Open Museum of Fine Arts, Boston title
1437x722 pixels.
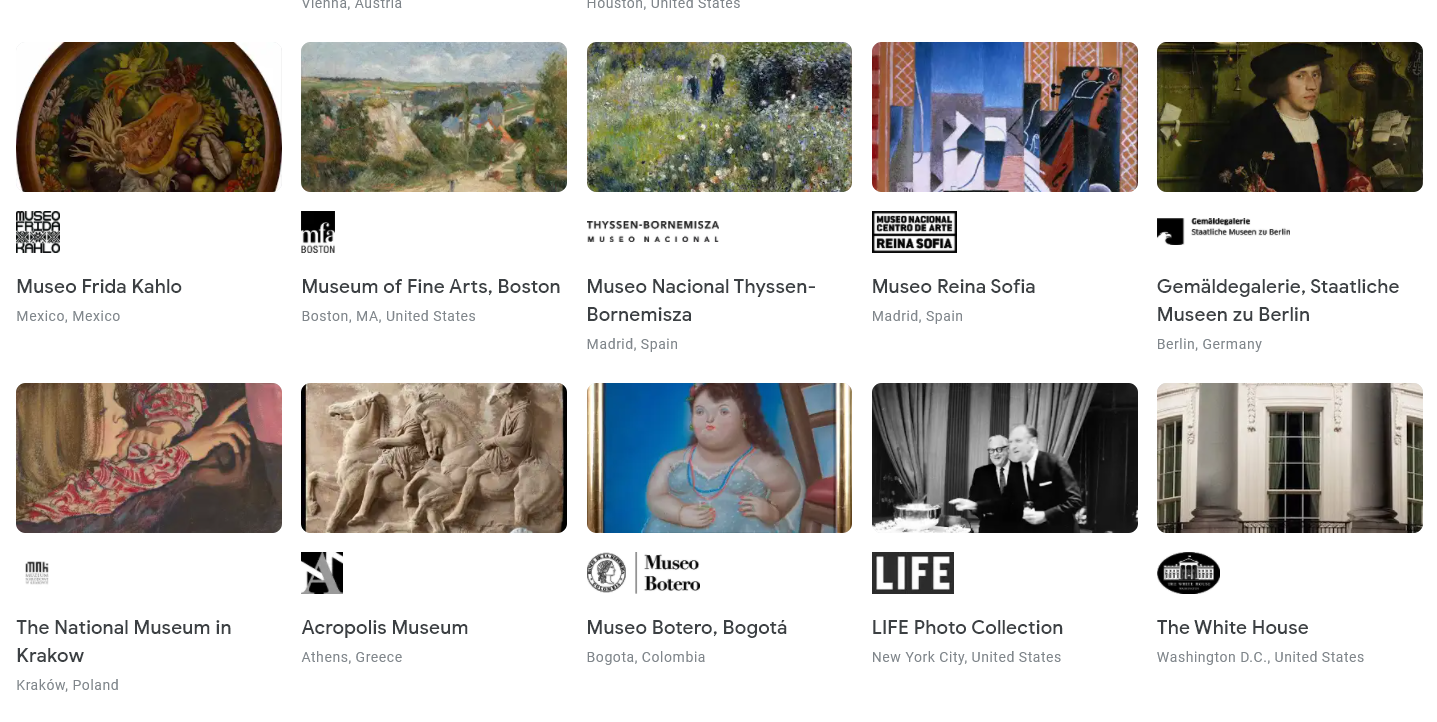point(431,286)
